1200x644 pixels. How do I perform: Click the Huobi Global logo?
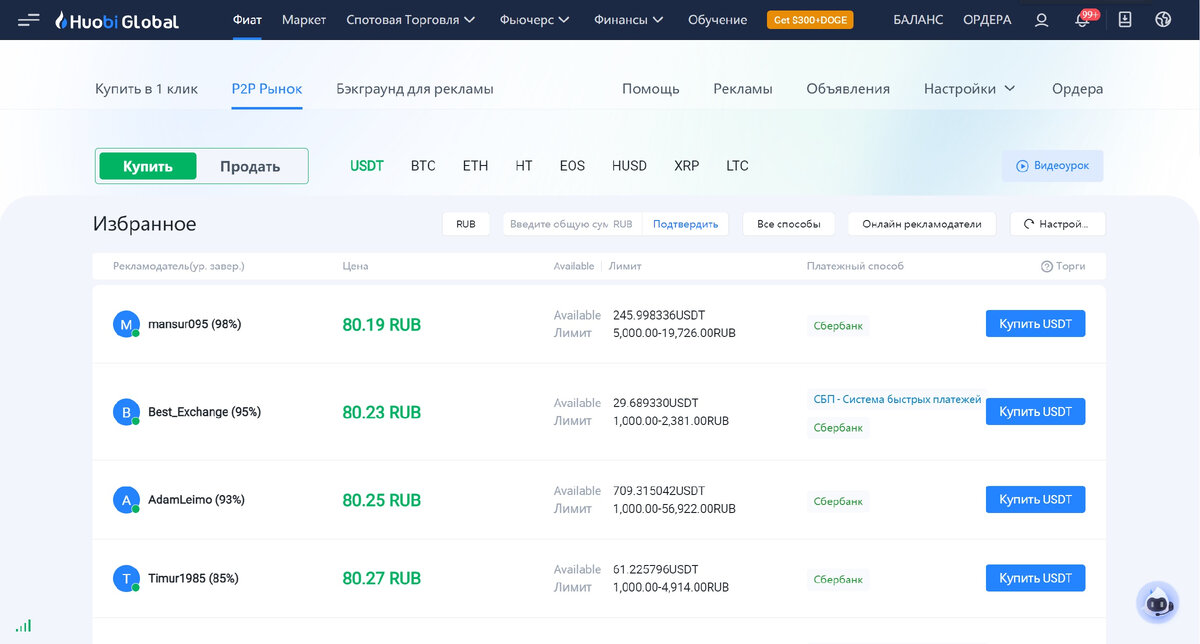pos(116,20)
